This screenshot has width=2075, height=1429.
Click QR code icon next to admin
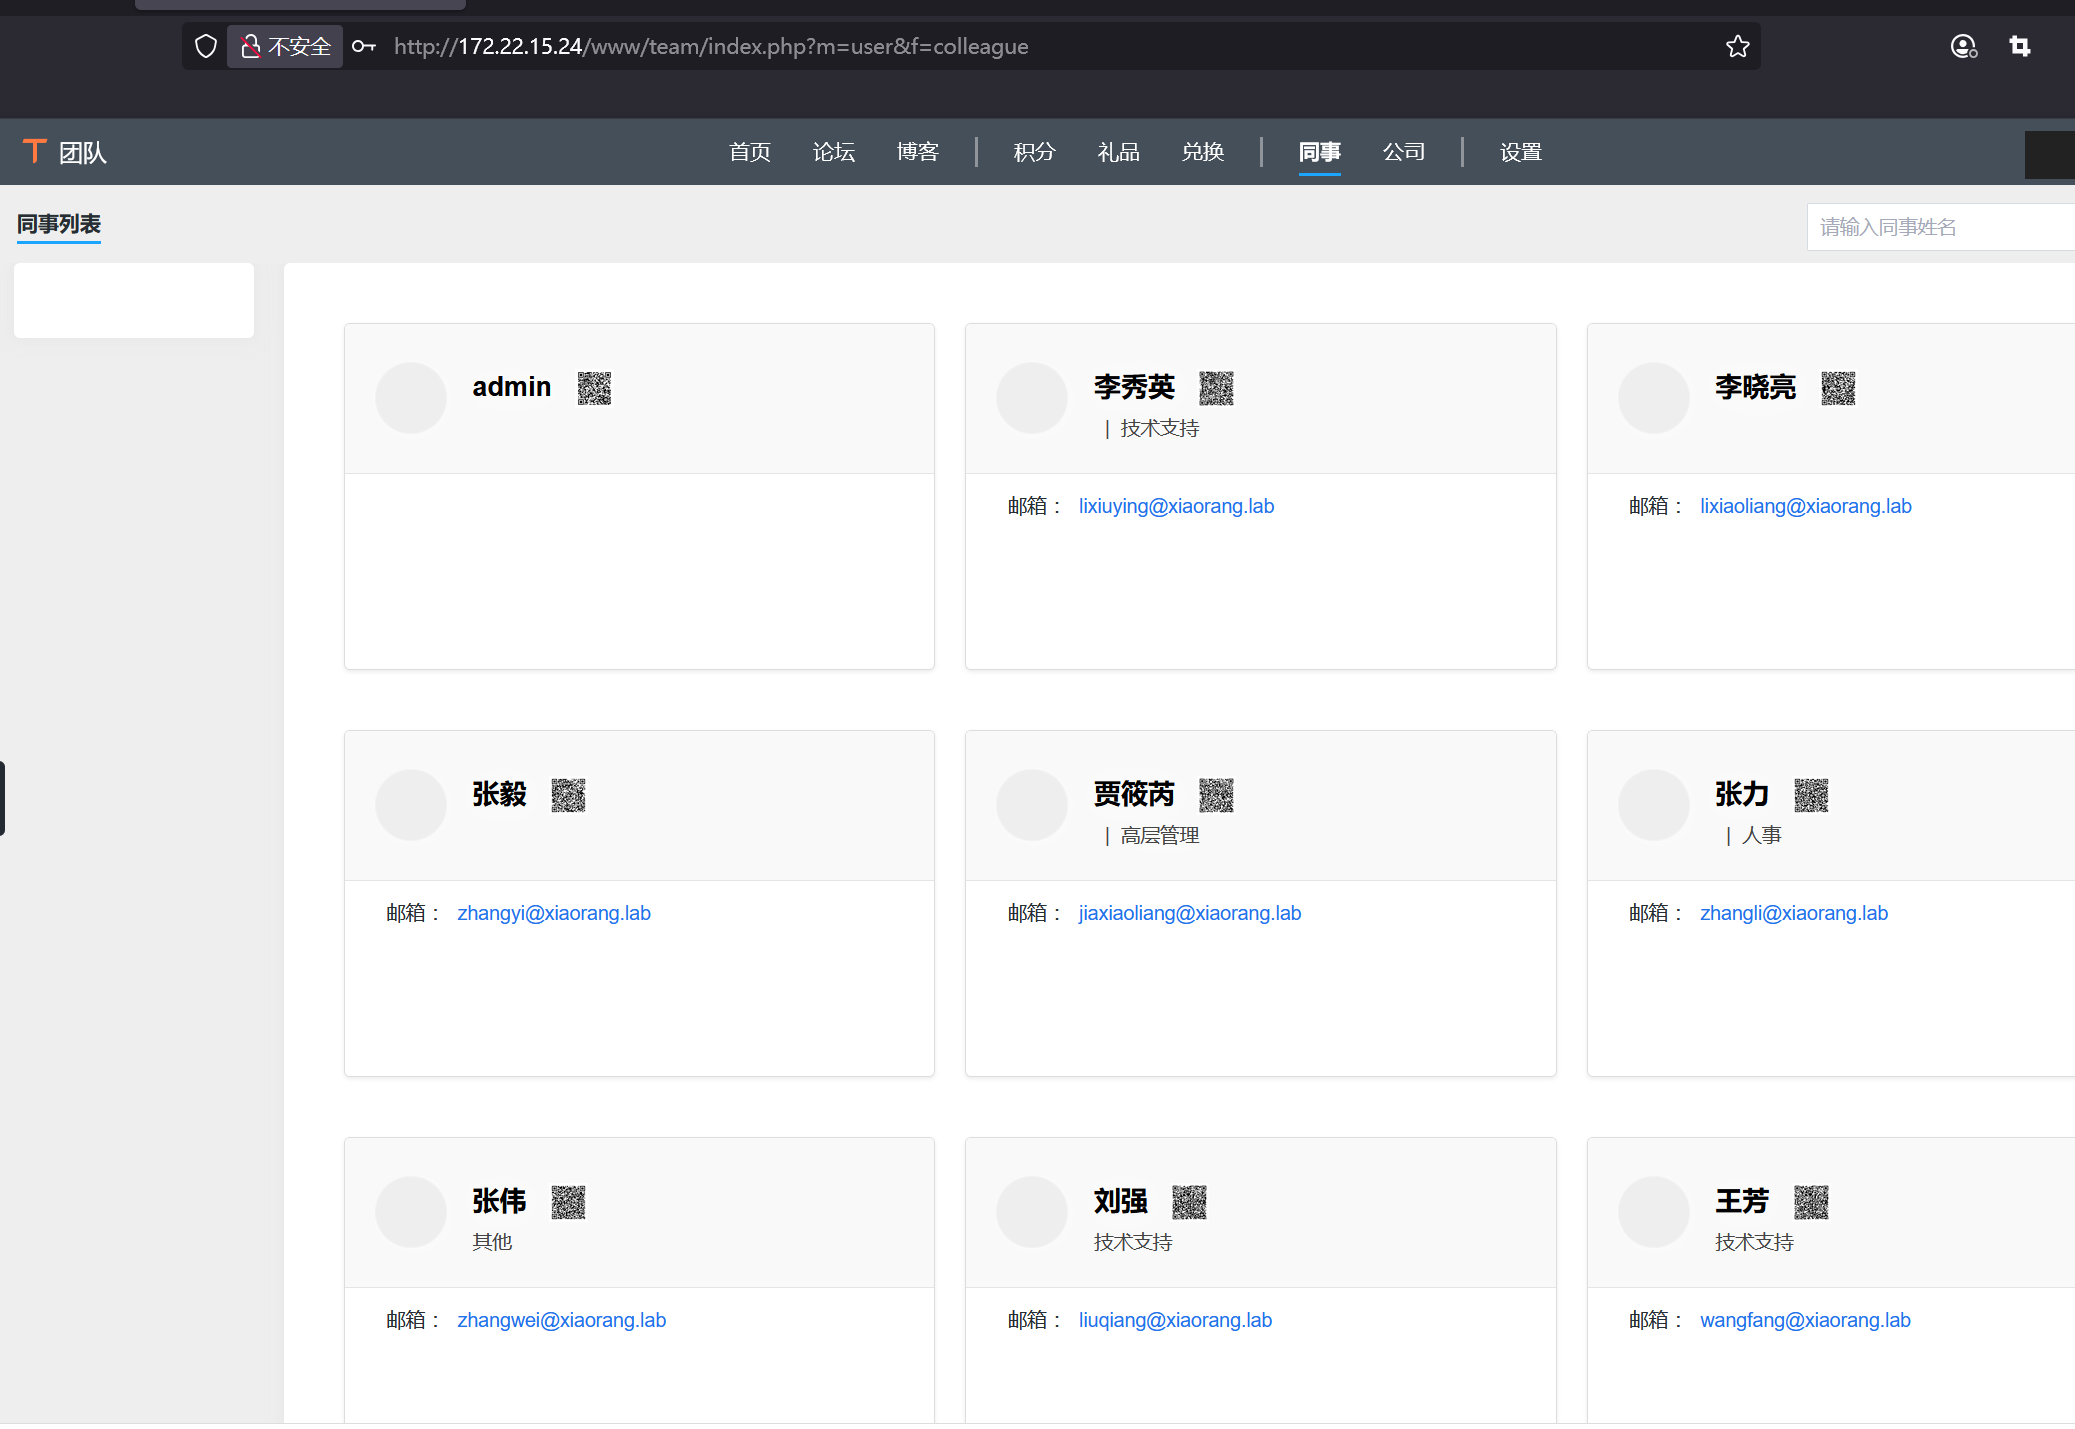(x=594, y=388)
